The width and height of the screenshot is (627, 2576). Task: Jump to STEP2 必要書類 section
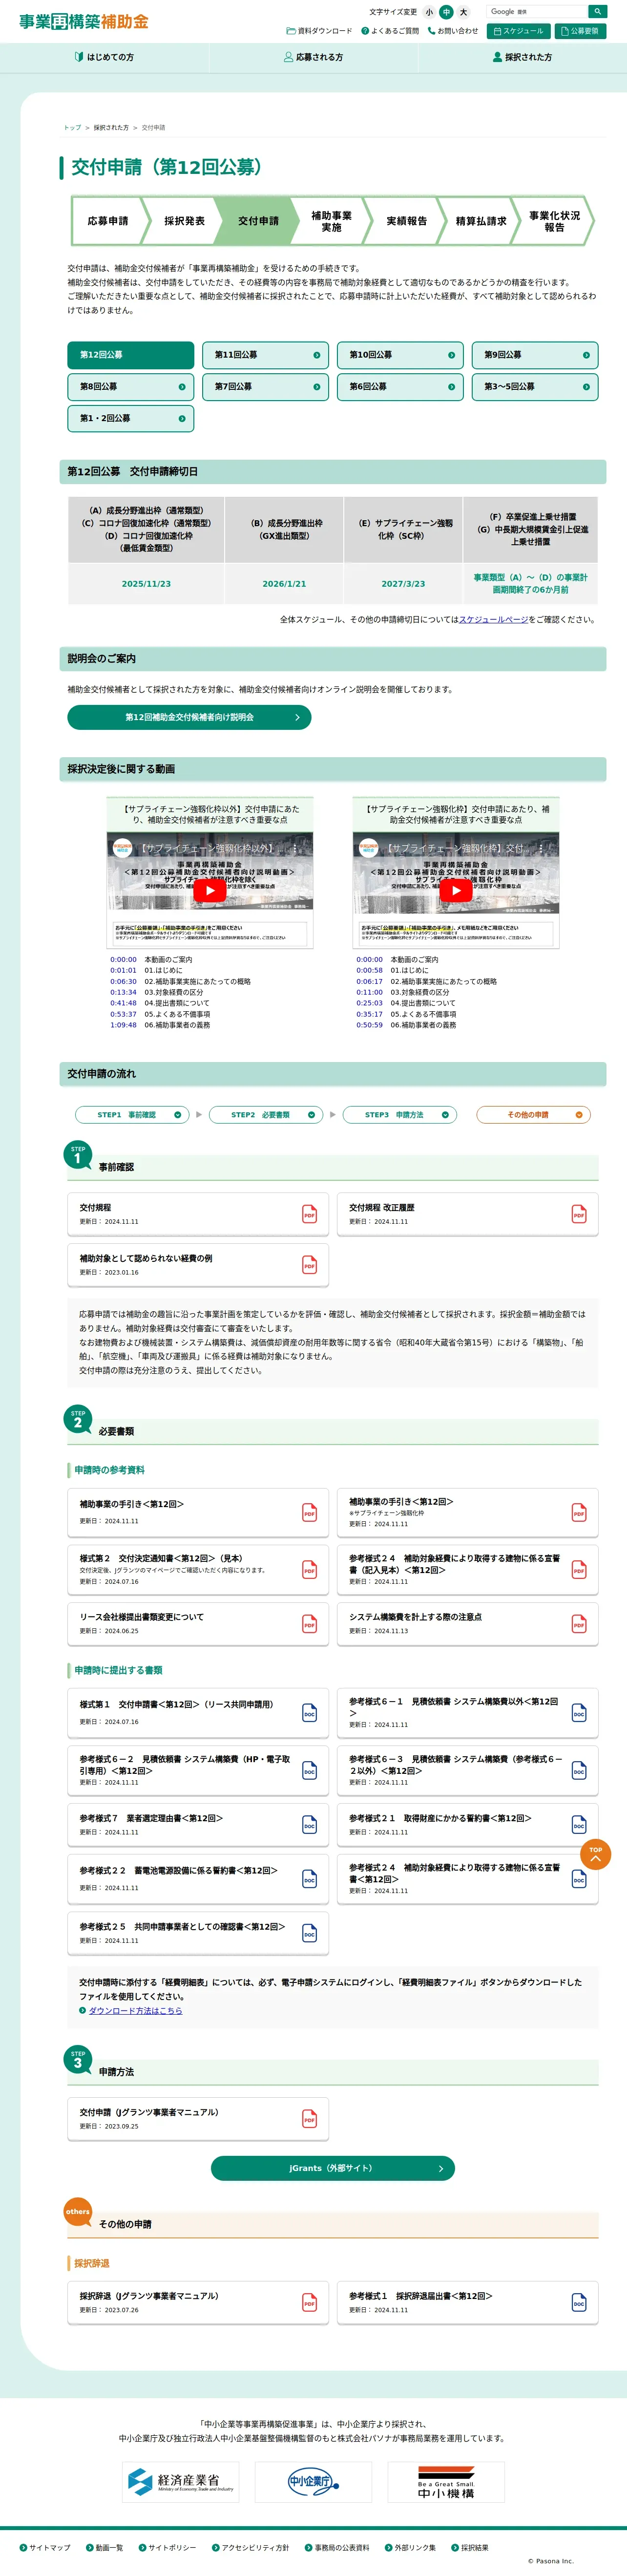pyautogui.click(x=266, y=1114)
